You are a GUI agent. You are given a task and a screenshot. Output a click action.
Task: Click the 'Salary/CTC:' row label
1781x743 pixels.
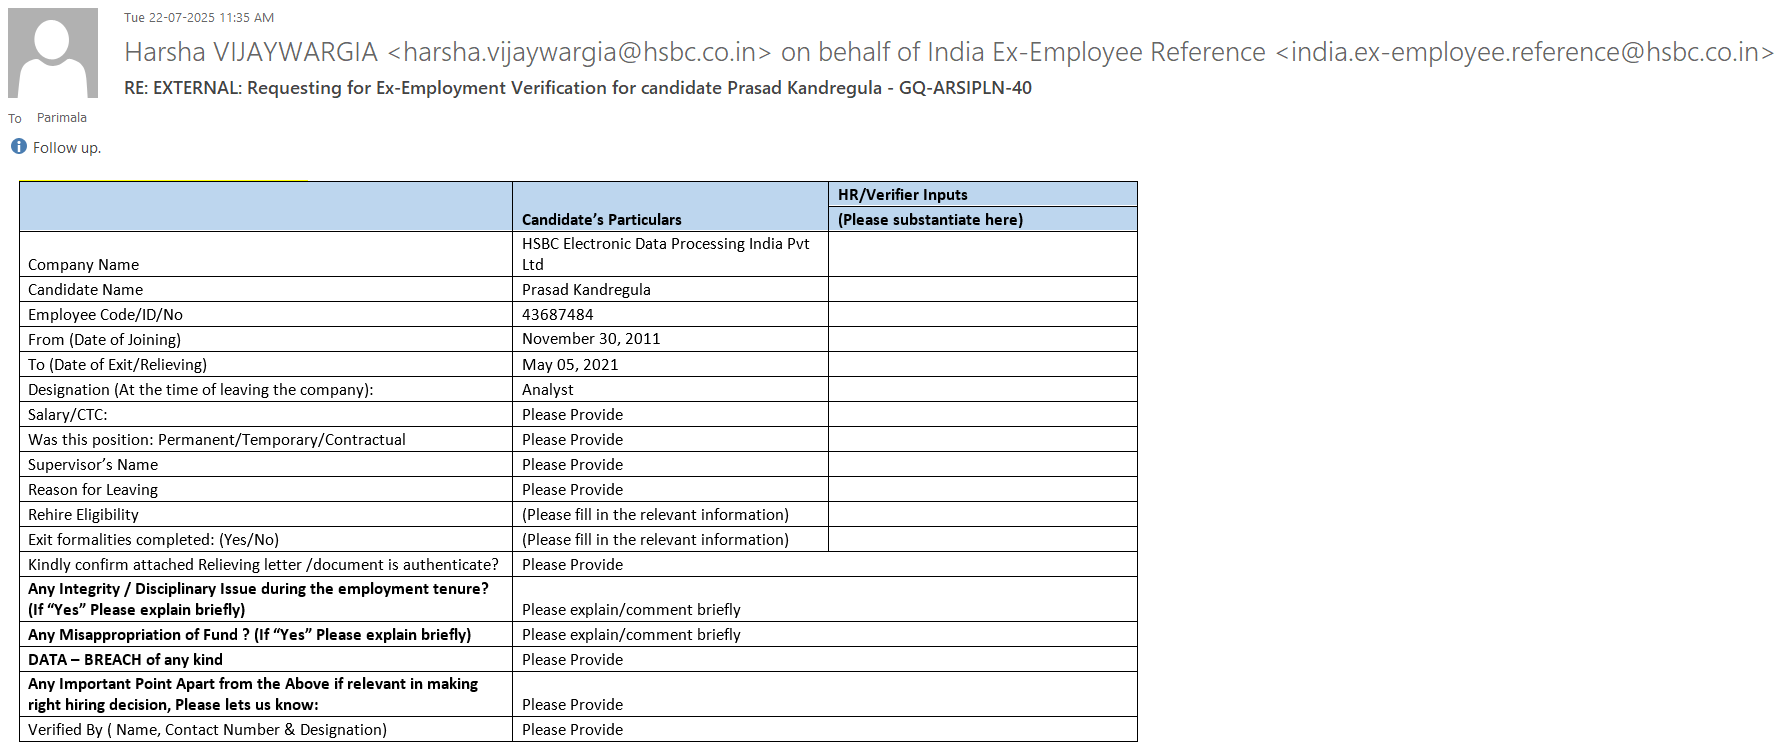click(x=68, y=415)
